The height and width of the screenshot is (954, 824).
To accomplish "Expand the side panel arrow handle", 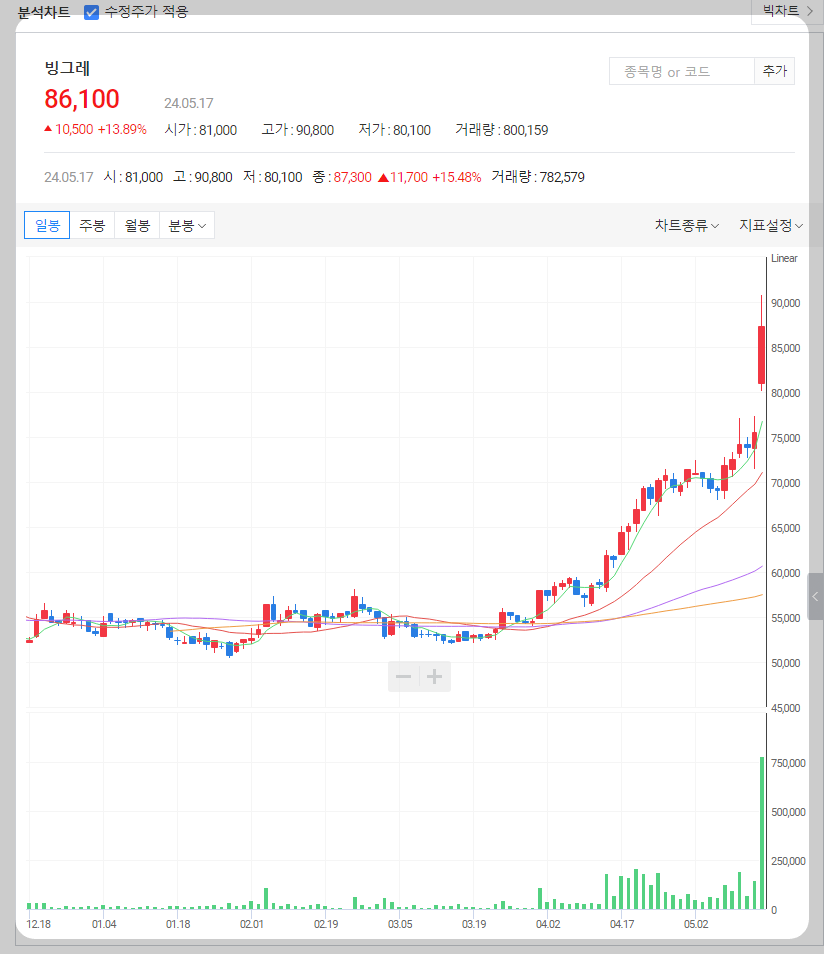I will [815, 597].
